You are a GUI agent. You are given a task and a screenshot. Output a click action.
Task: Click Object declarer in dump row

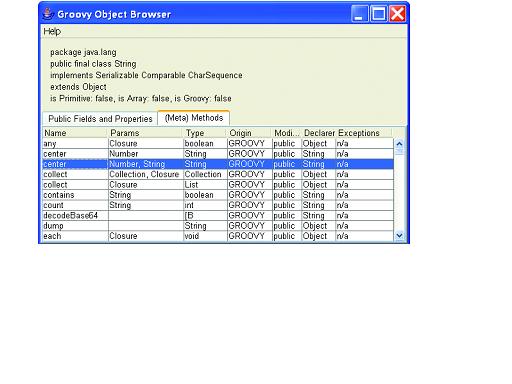(318, 226)
